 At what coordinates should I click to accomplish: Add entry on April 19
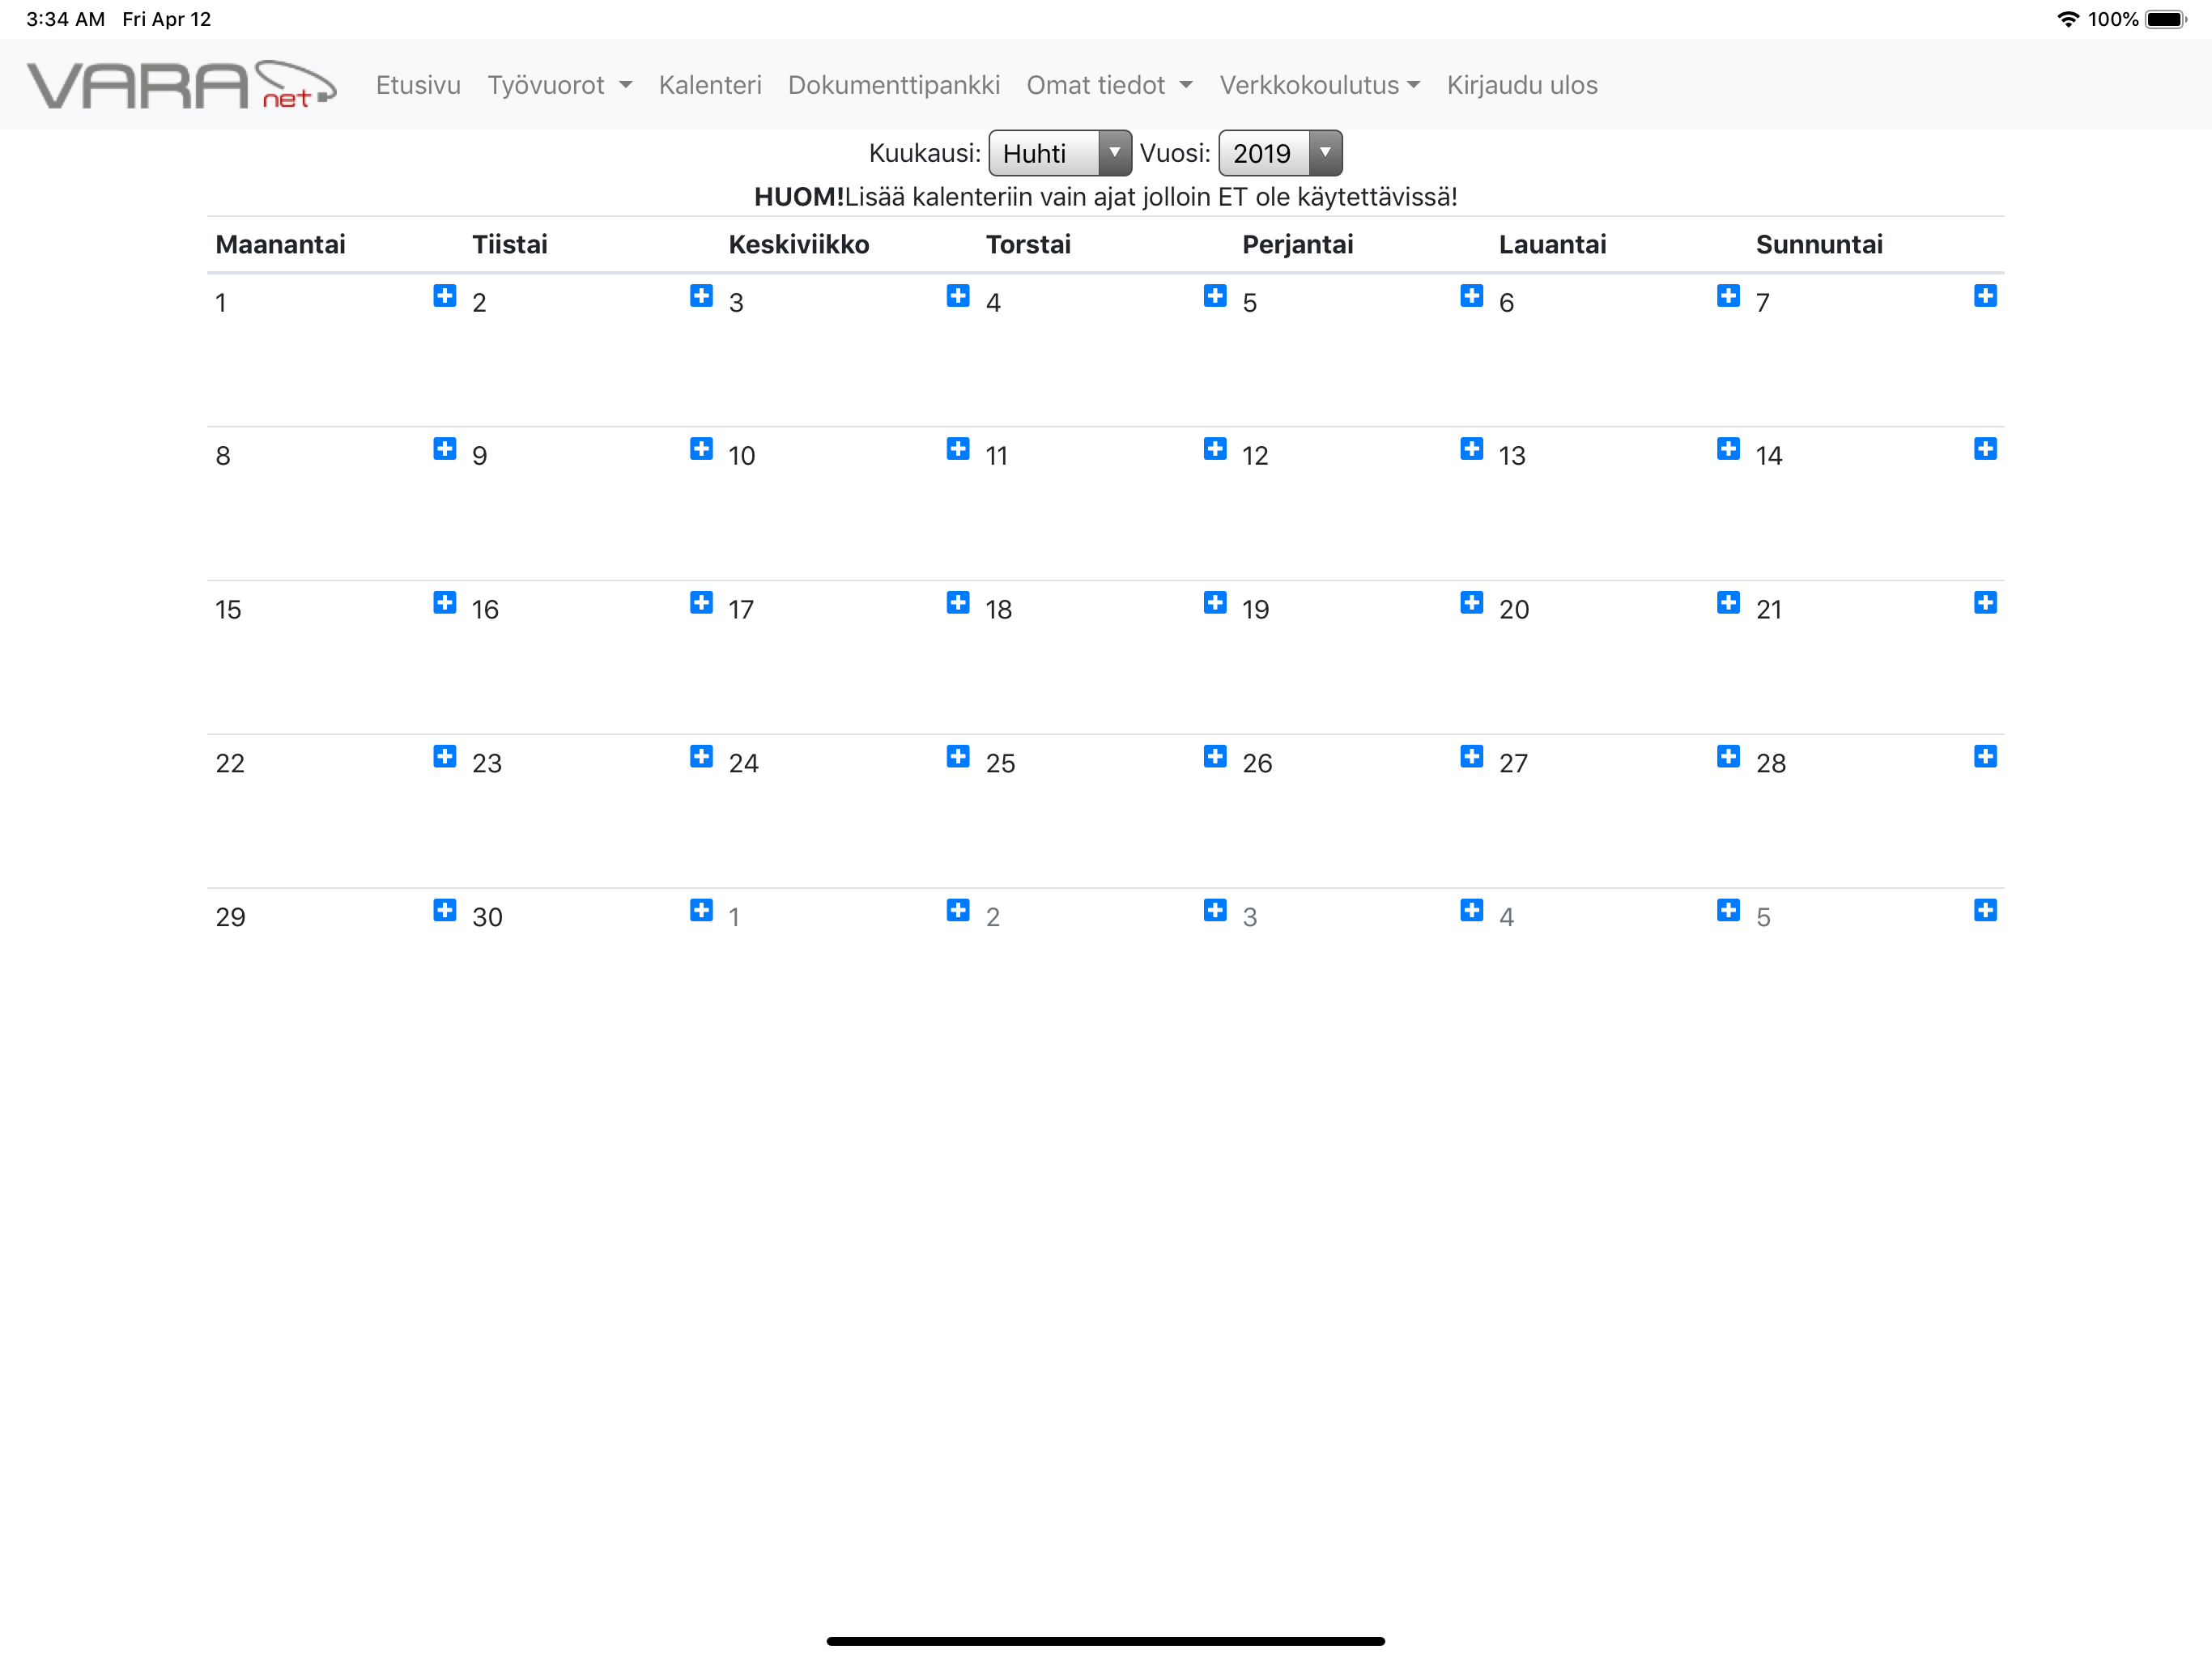(1471, 602)
